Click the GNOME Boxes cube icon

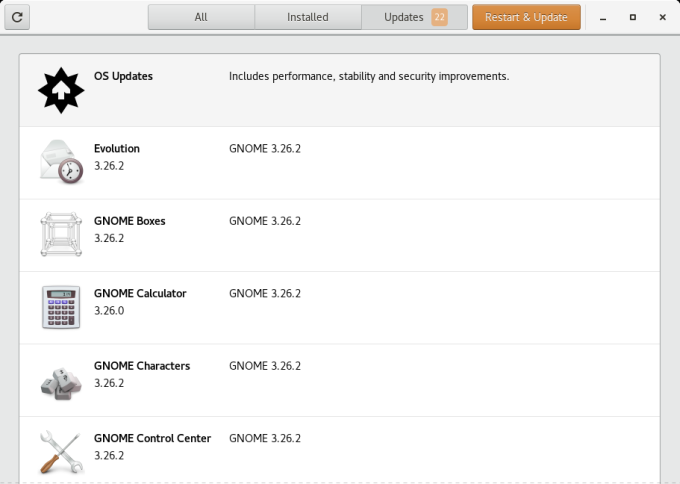(60, 234)
